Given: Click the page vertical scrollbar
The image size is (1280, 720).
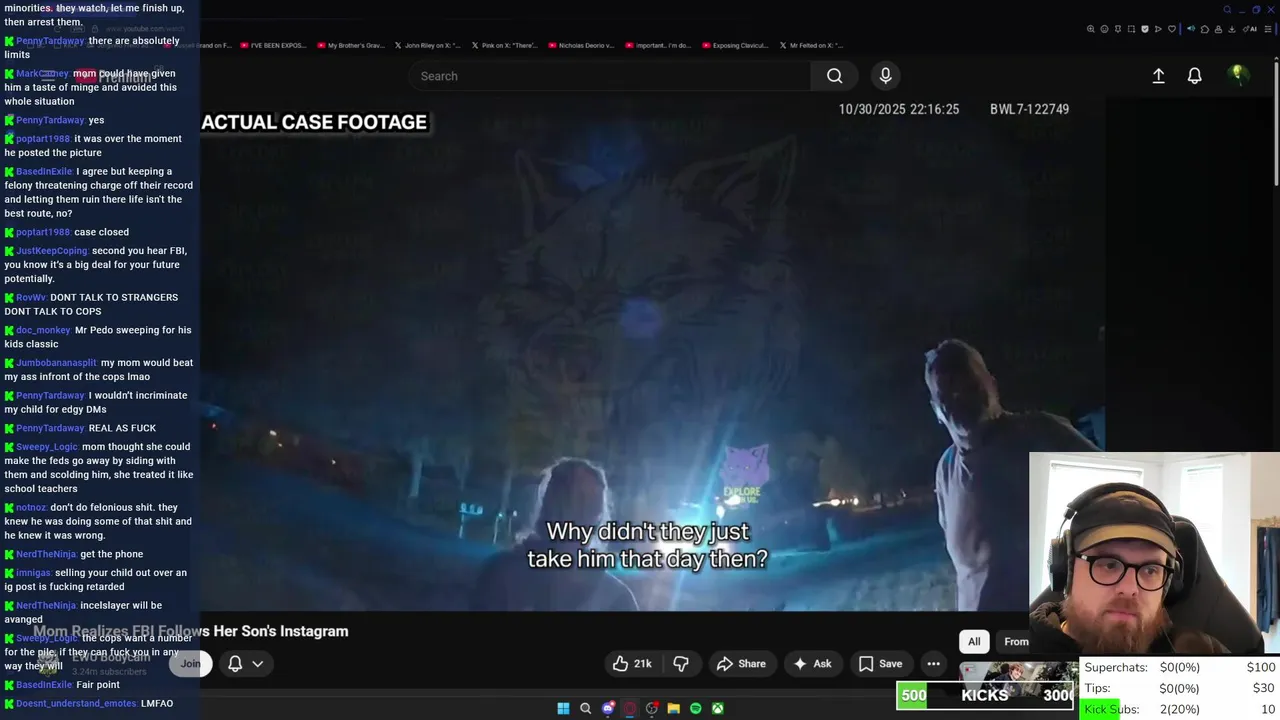Looking at the screenshot, I should point(1276,123).
